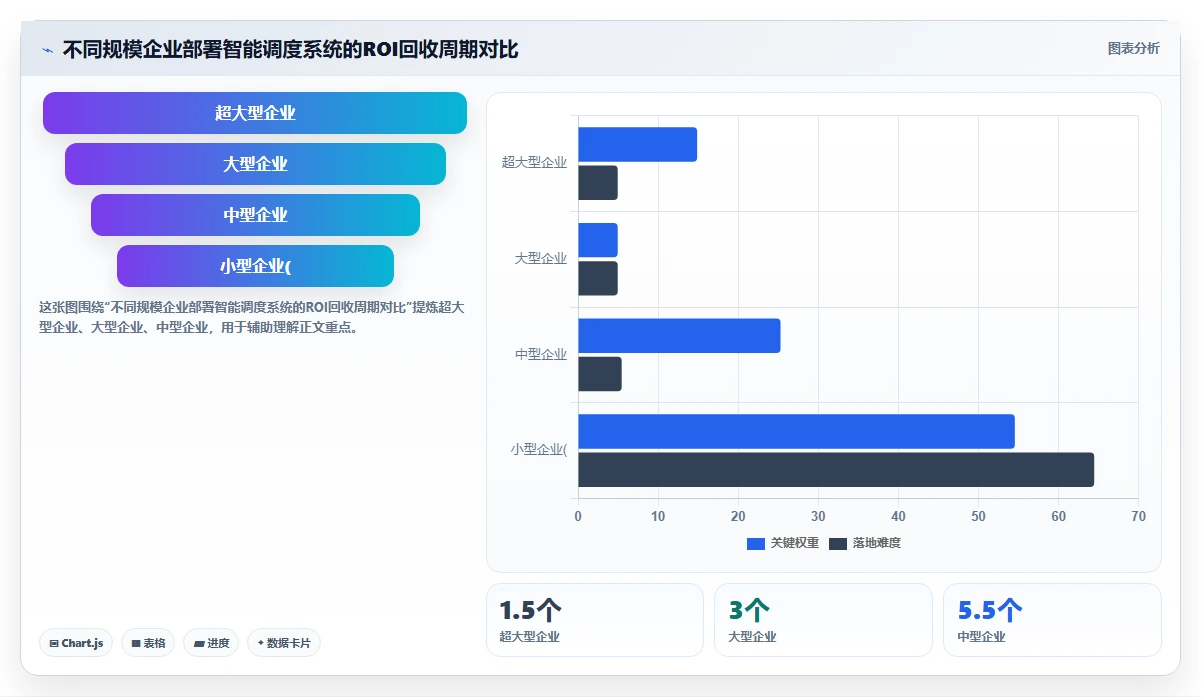
Task: Click the x-axis value 70
Action: pyautogui.click(x=1138, y=516)
